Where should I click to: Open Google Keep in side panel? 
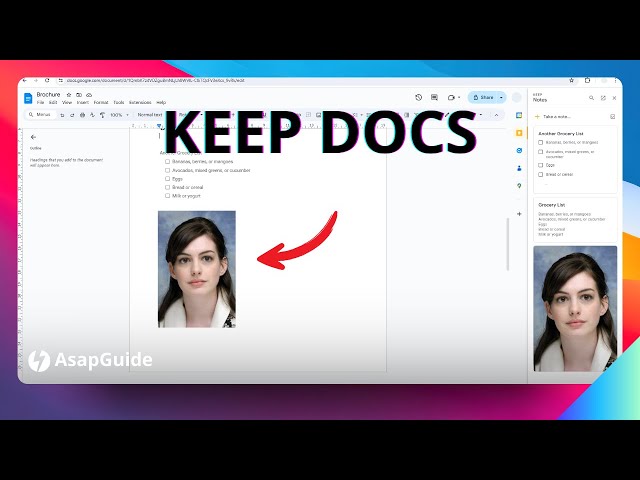[519, 133]
